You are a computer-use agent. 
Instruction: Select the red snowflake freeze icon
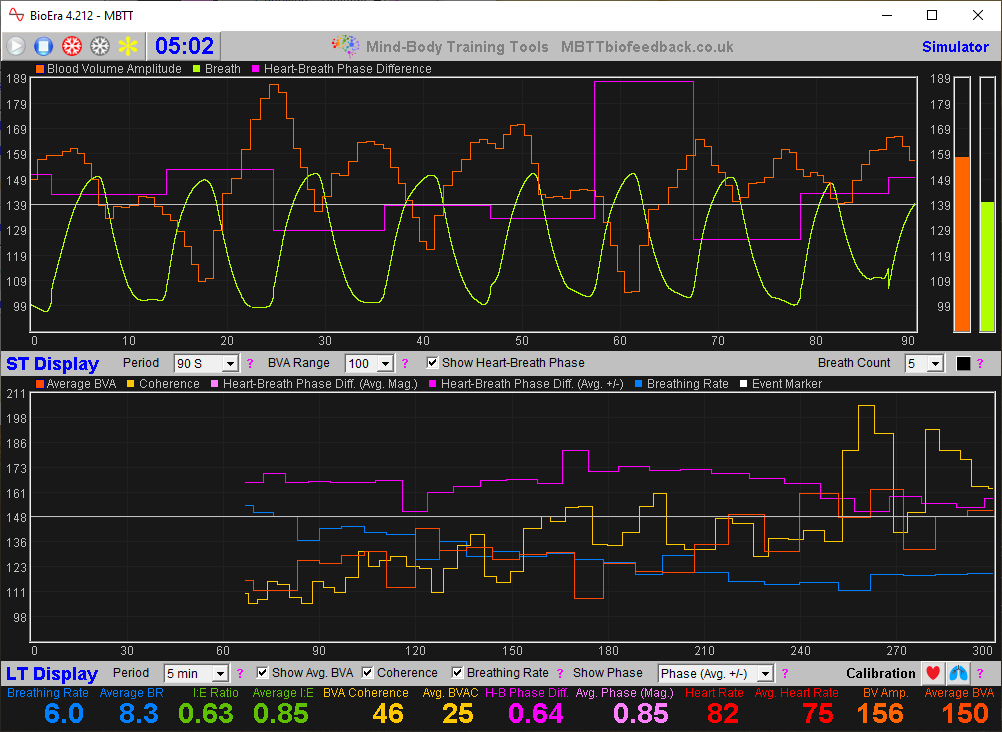pyautogui.click(x=70, y=45)
